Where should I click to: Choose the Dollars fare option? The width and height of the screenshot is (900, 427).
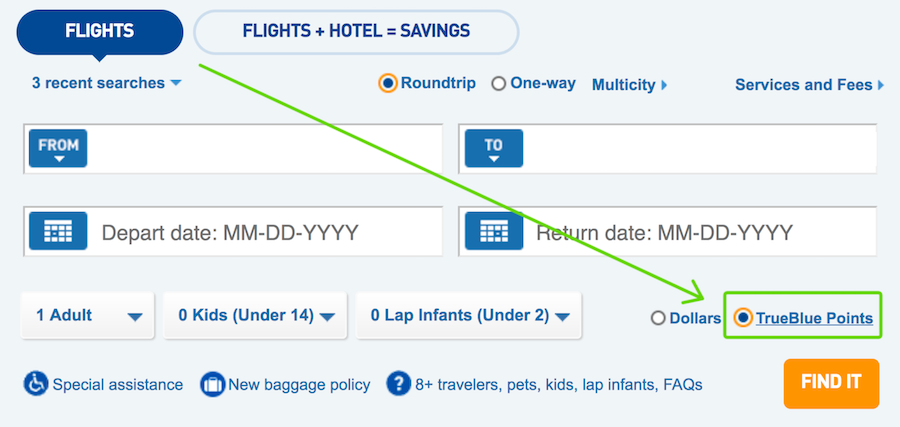coord(658,318)
